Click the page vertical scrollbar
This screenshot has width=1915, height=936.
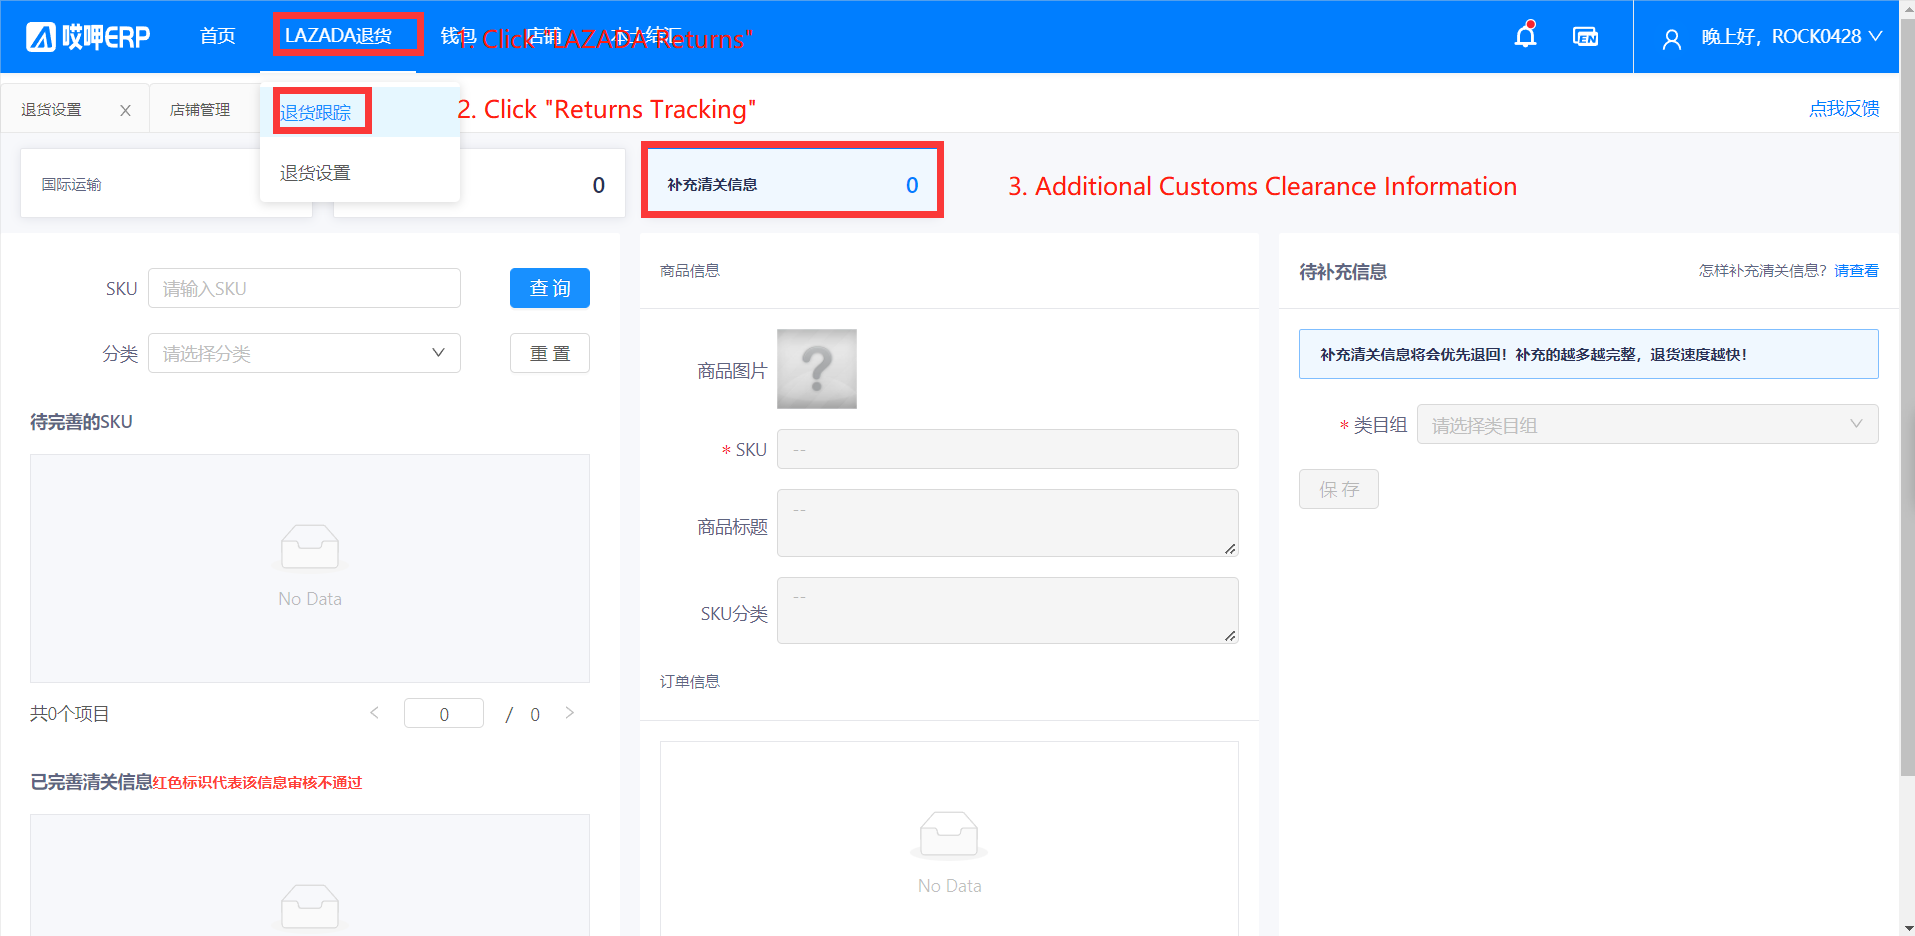tap(1907, 395)
